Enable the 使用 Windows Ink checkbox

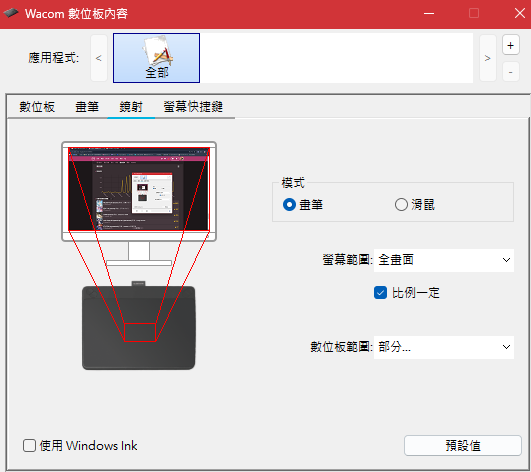pyautogui.click(x=29, y=446)
